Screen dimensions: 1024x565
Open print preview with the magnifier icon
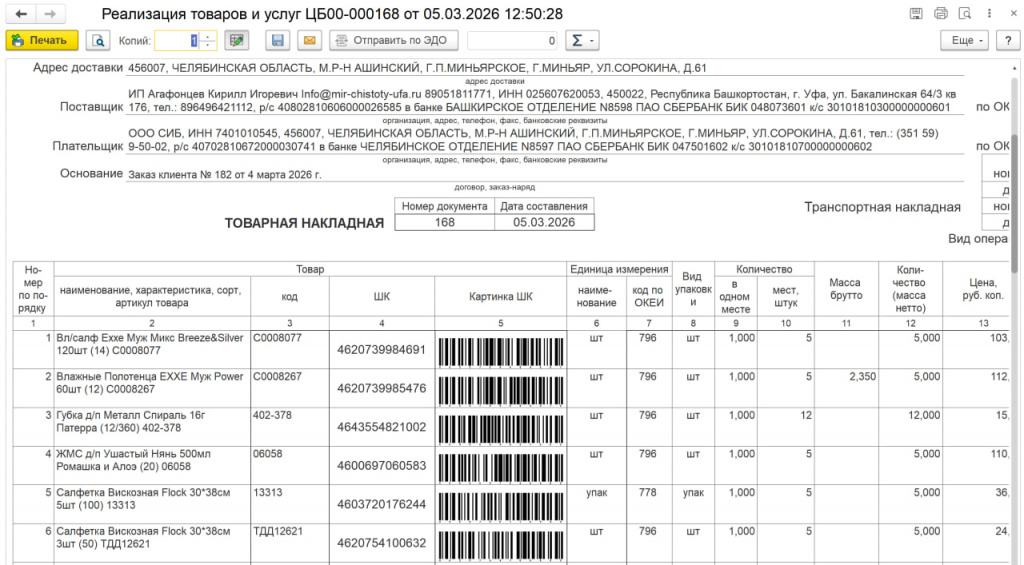click(x=97, y=40)
